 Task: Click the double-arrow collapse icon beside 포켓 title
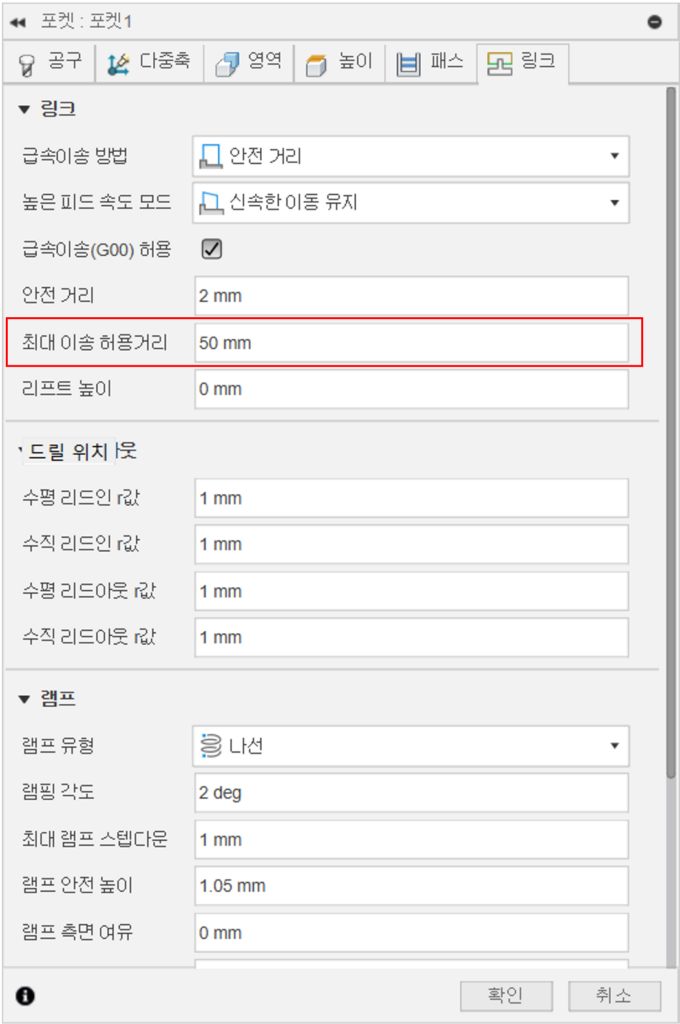18,22
